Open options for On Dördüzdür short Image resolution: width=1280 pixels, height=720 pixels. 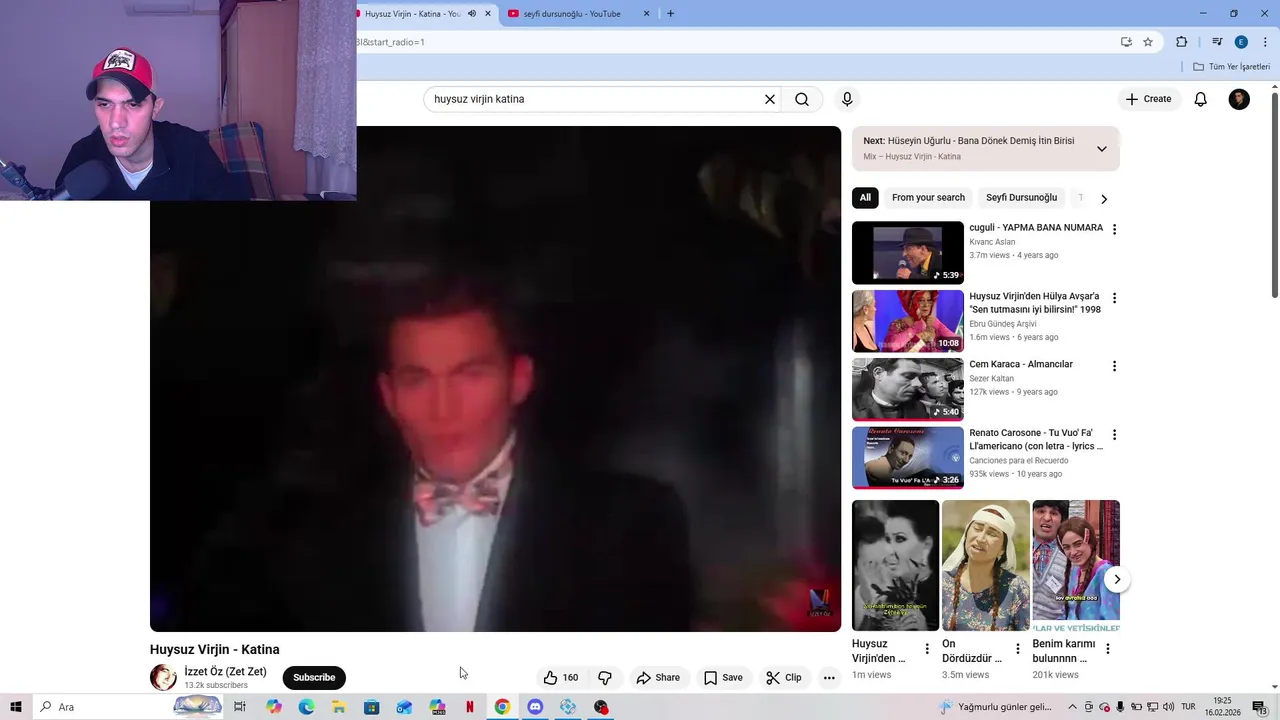tap(1018, 649)
